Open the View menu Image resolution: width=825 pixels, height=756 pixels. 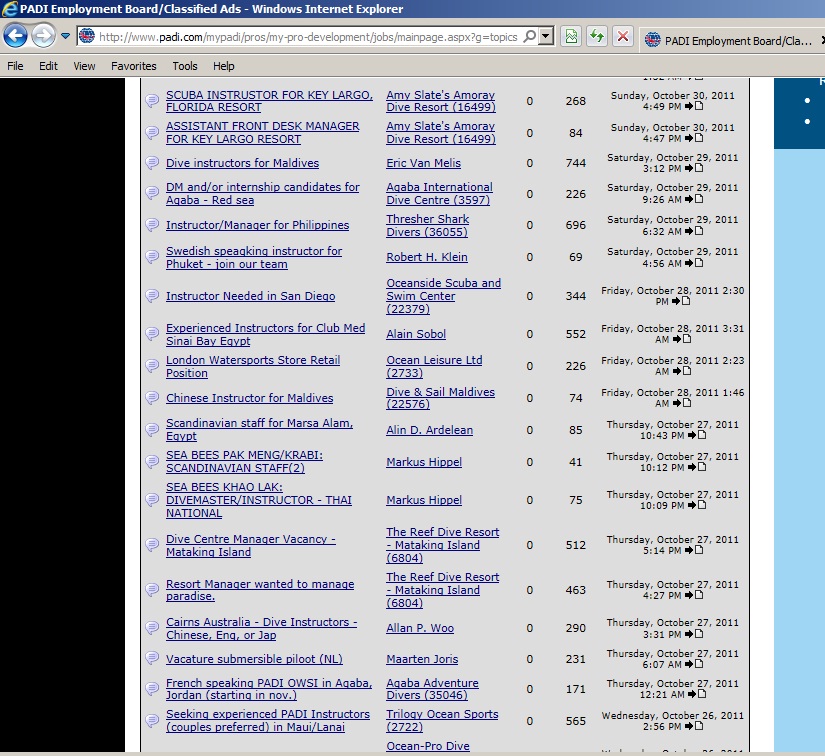click(84, 66)
